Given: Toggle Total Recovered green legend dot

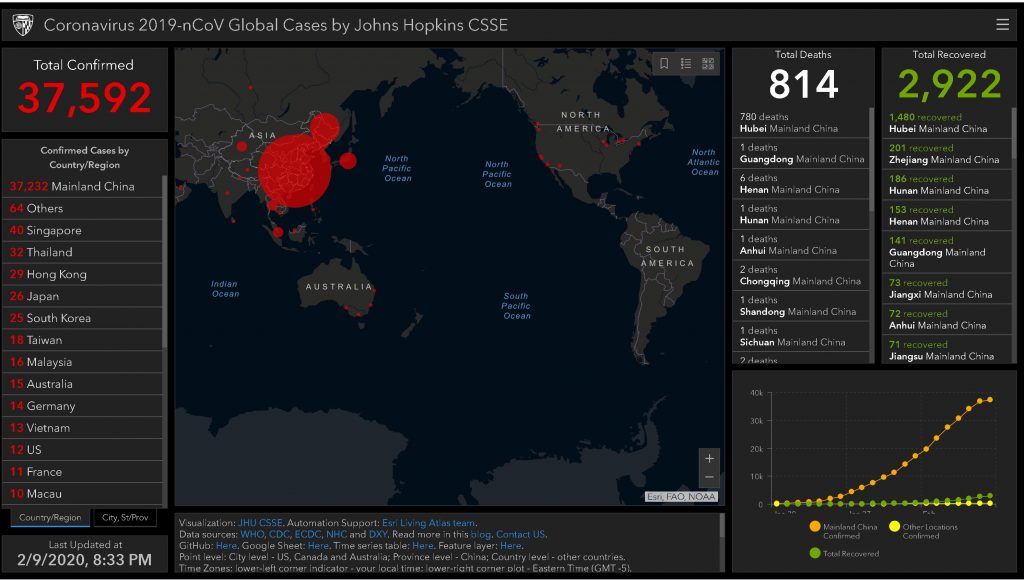Looking at the screenshot, I should coord(814,553).
